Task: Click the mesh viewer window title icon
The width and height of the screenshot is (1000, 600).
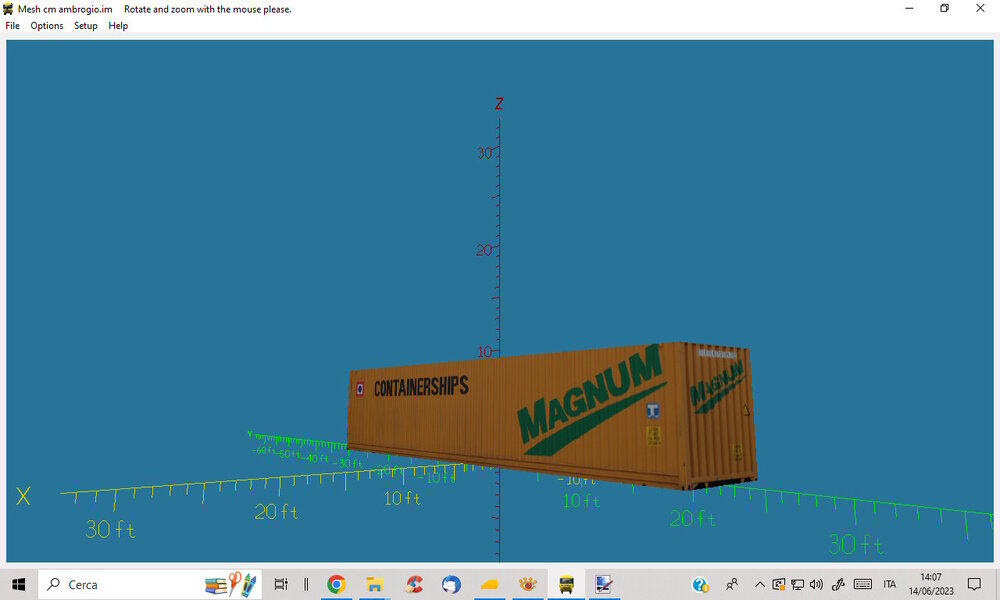Action: tap(8, 9)
